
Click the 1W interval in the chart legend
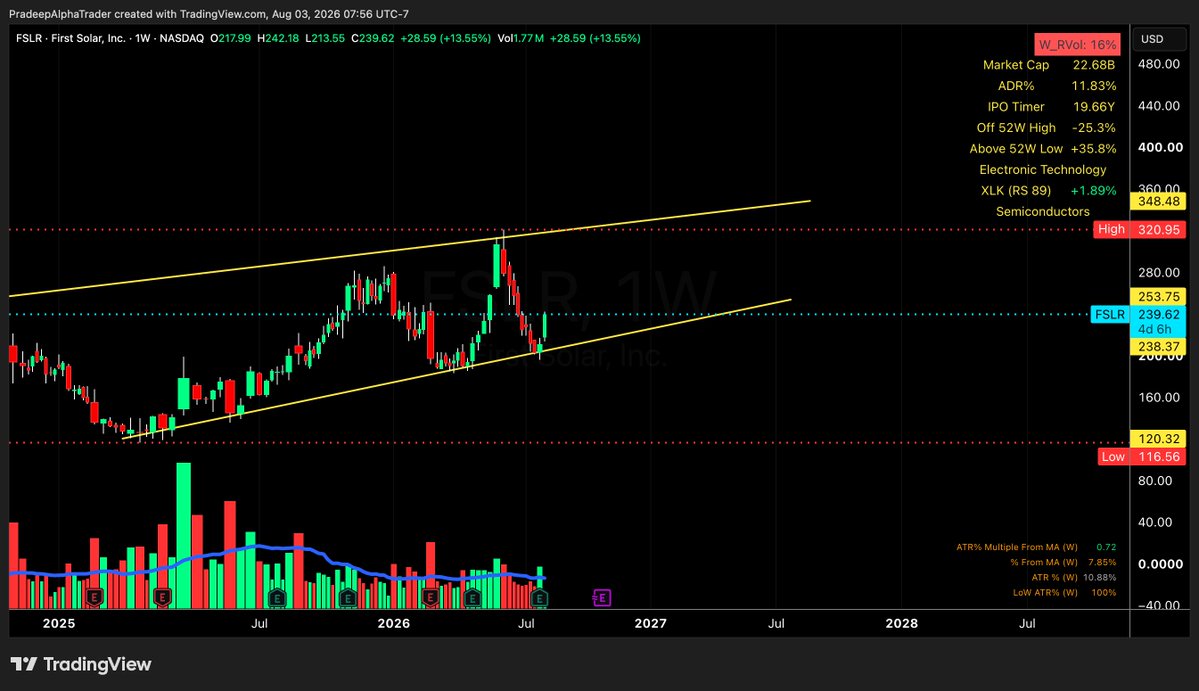tap(143, 38)
